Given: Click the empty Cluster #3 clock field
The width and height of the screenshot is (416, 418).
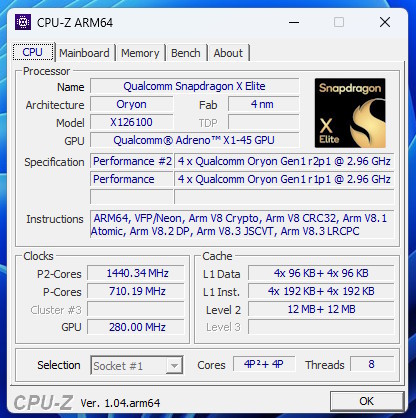Looking at the screenshot, I should click(x=136, y=309).
